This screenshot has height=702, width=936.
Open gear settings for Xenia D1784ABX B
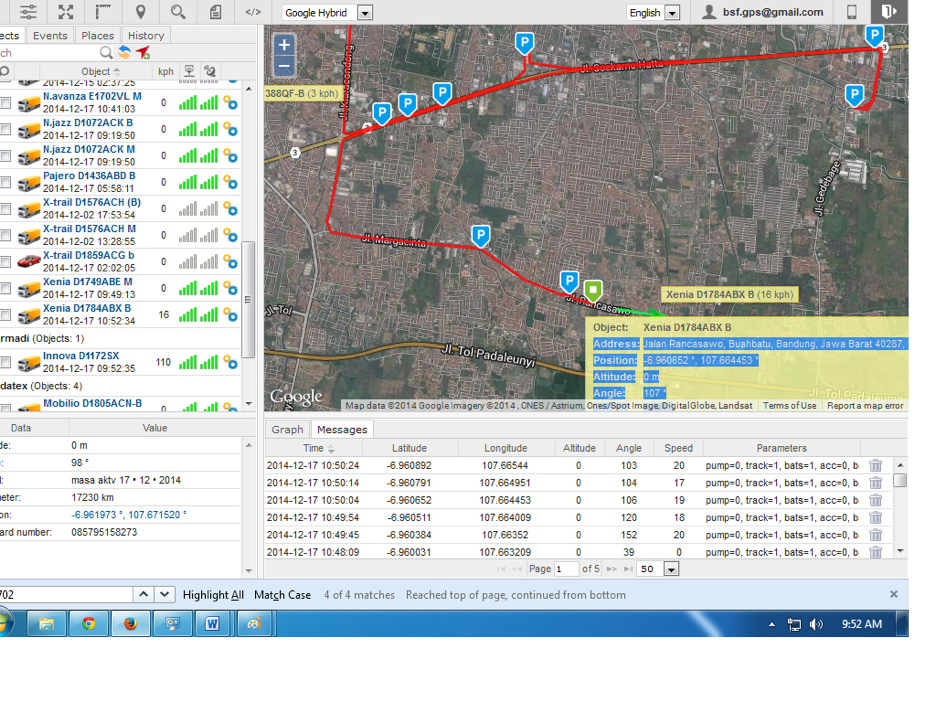pyautogui.click(x=230, y=315)
